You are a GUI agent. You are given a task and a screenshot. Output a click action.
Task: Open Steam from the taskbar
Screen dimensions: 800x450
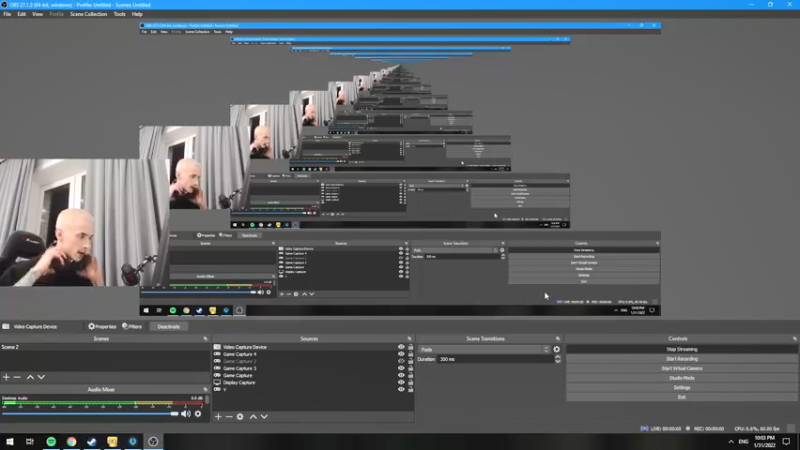(x=92, y=442)
